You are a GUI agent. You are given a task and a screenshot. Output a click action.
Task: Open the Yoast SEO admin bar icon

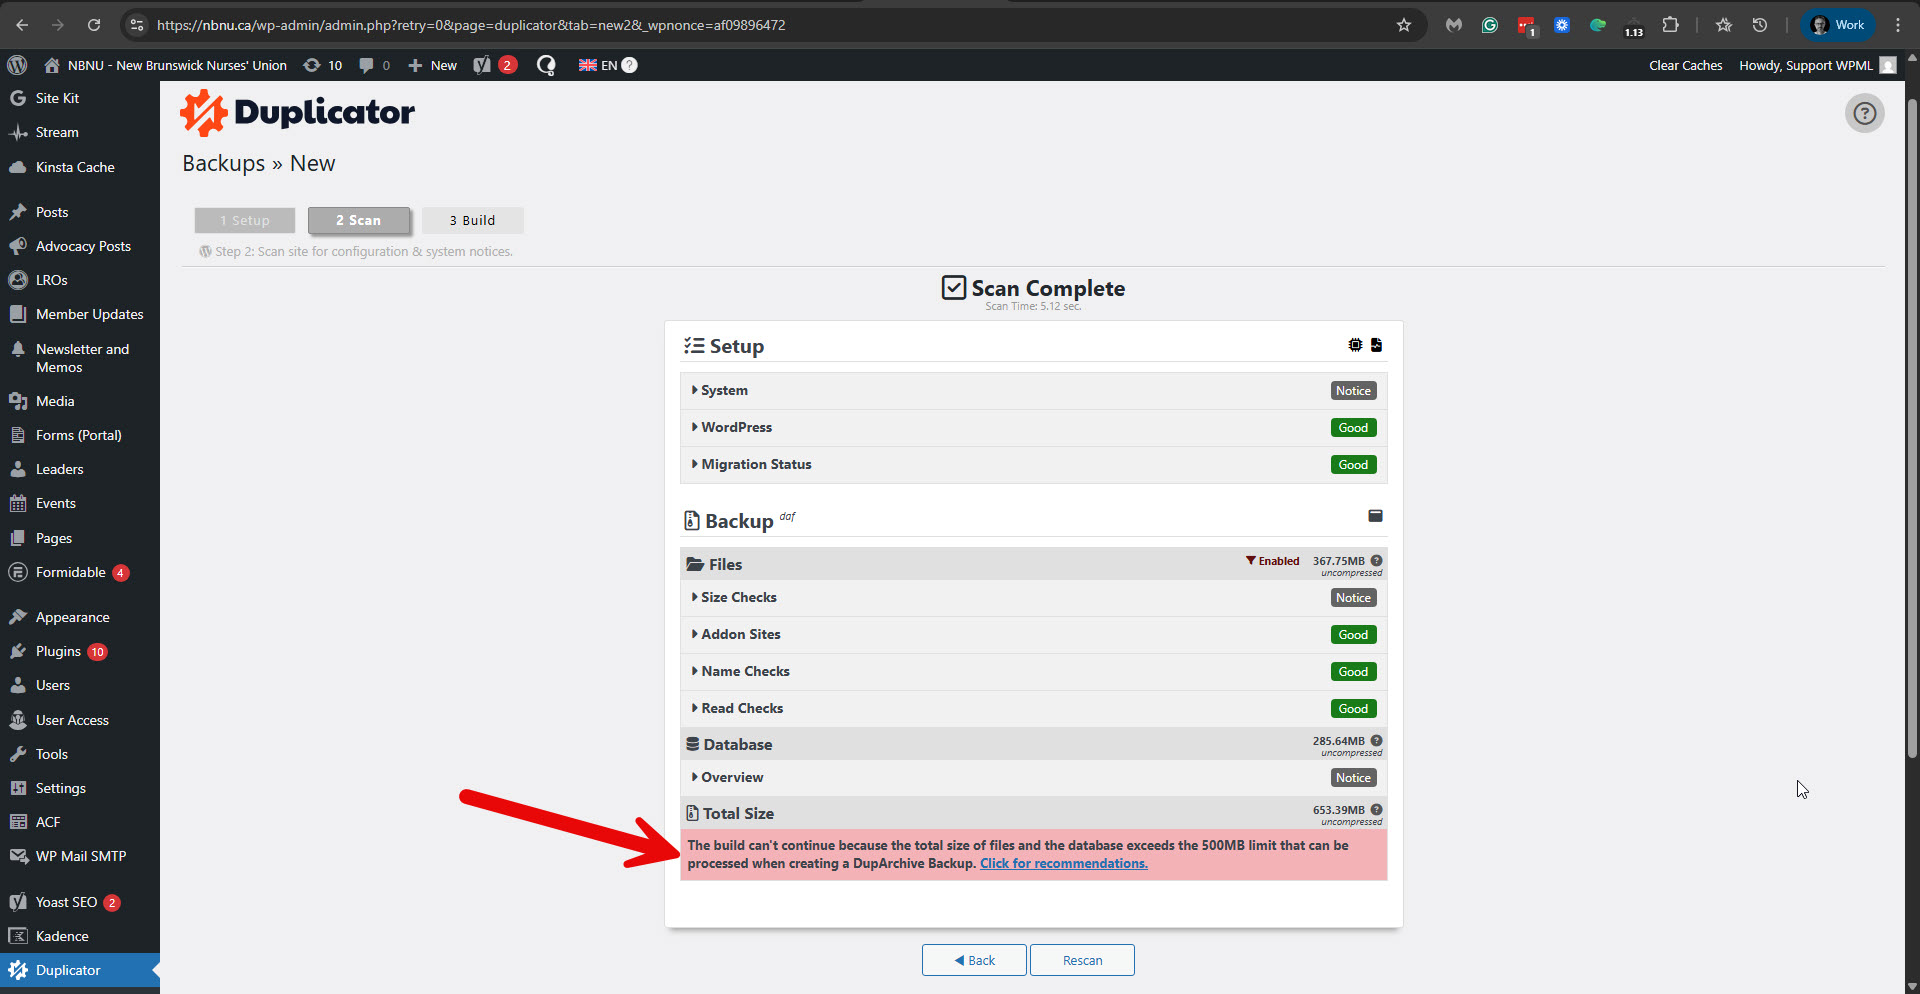point(483,65)
